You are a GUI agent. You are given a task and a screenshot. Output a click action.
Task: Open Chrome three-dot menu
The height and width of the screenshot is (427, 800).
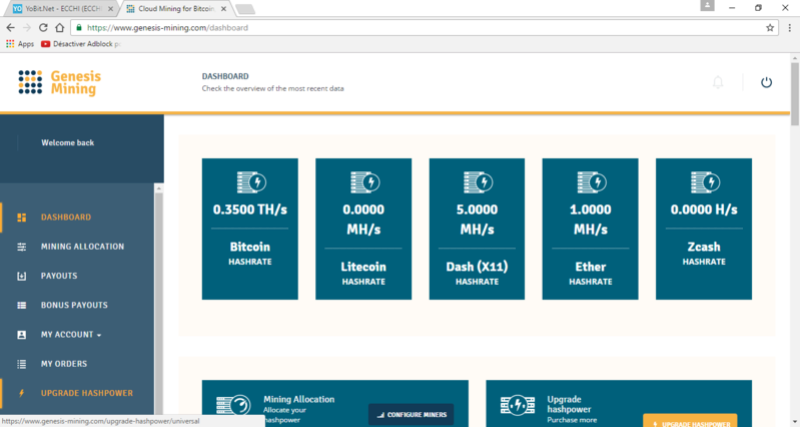(x=790, y=28)
